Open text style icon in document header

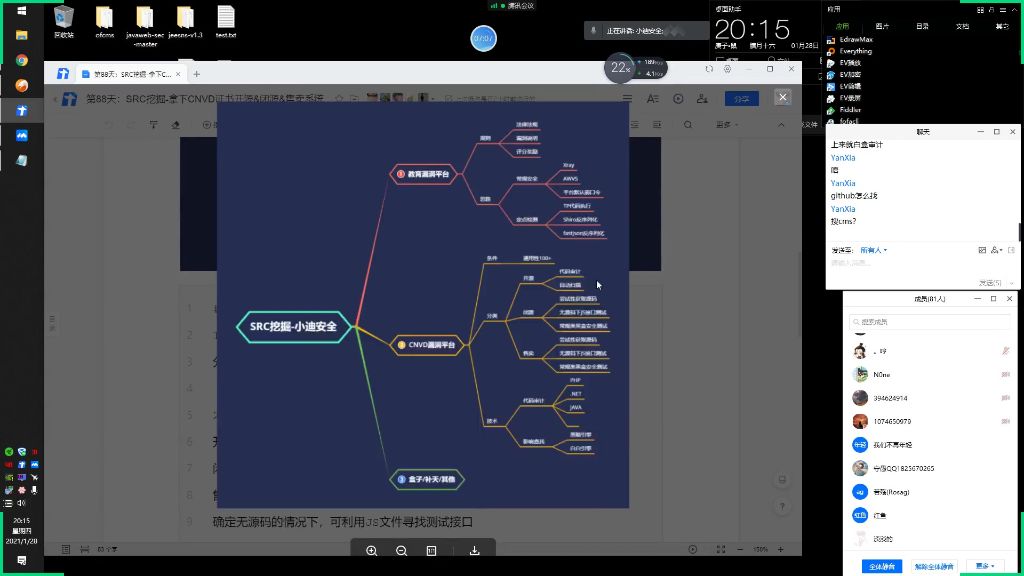pyautogui.click(x=652, y=99)
